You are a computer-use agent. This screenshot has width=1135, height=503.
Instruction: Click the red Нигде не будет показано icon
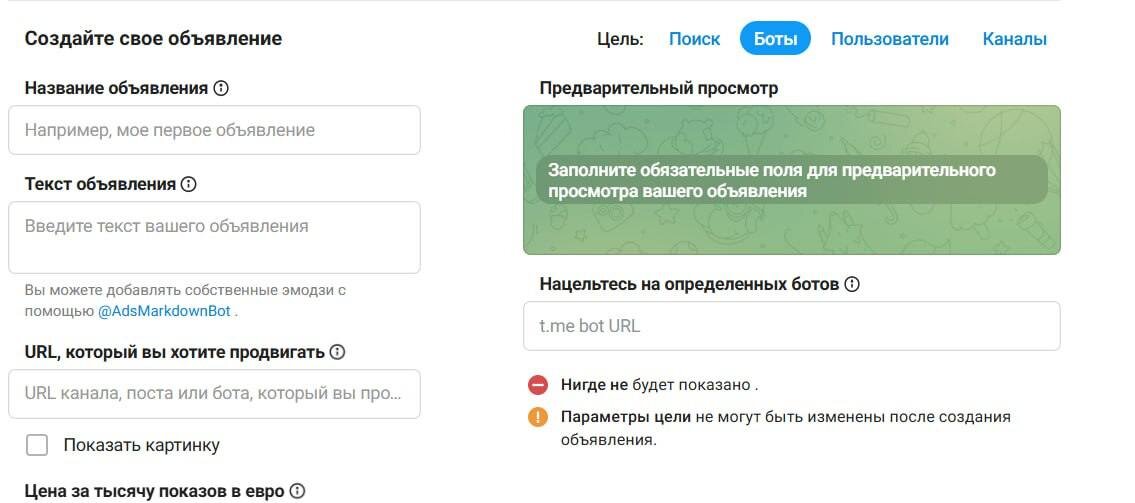[538, 385]
